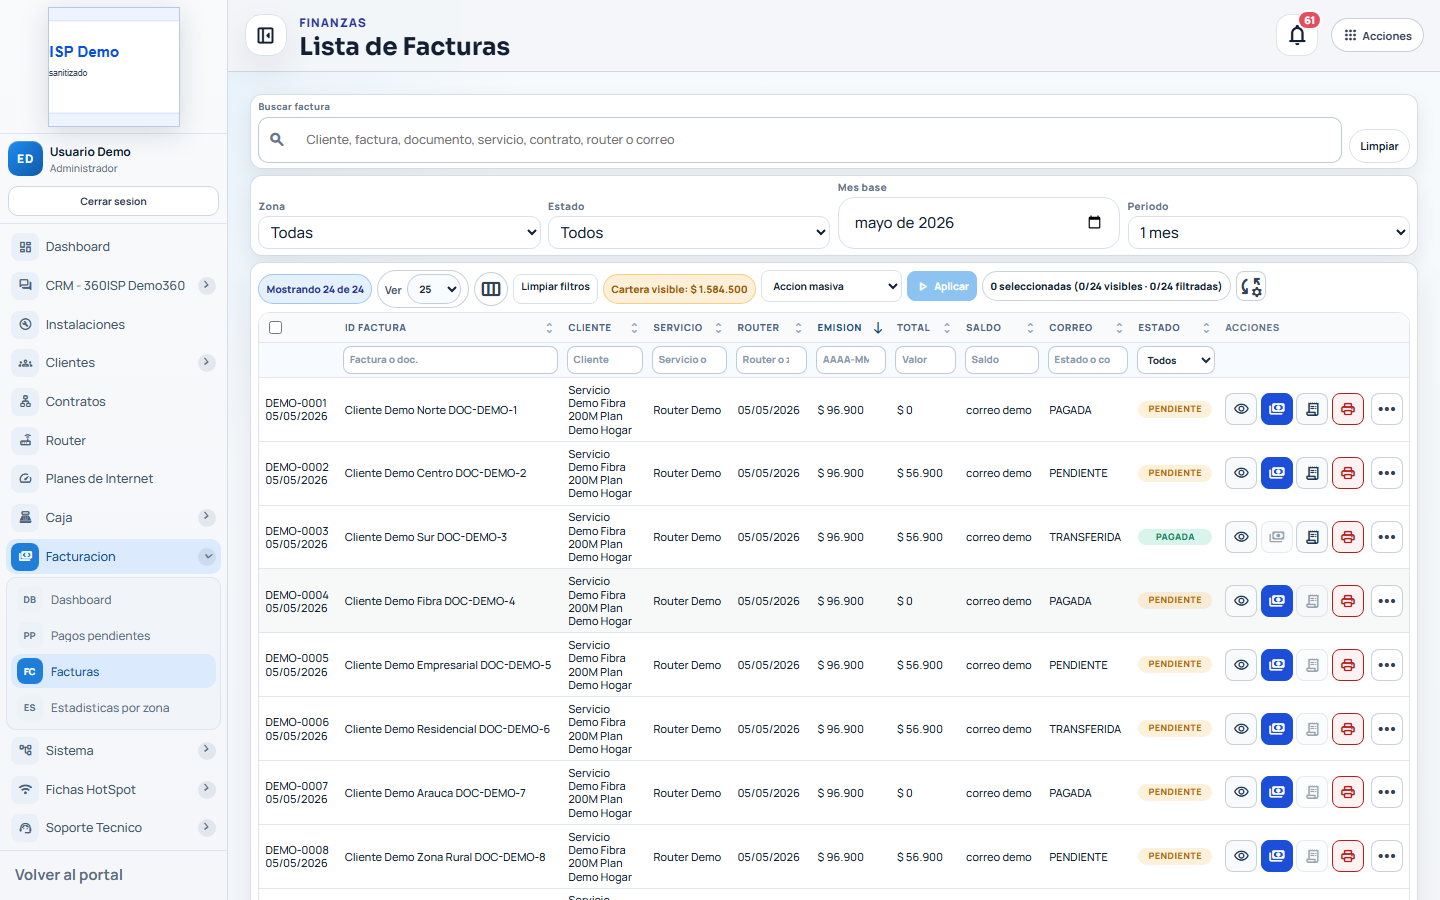Click the calendar icon in Mes base field
This screenshot has height=900, width=1440.
[1094, 222]
